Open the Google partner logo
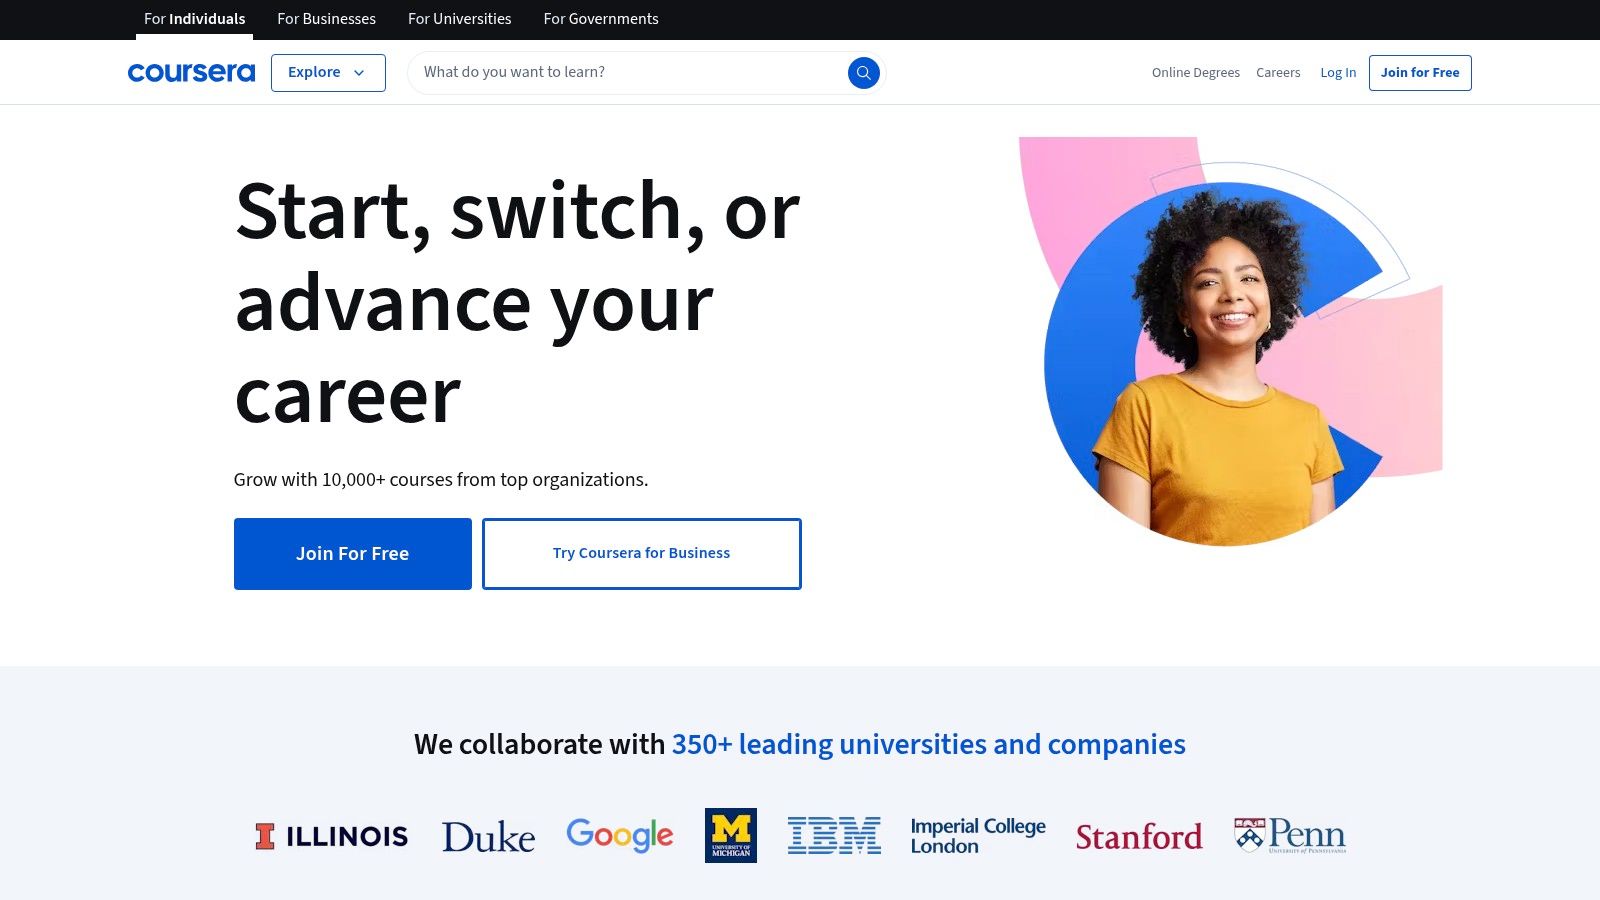This screenshot has width=1600, height=900. click(x=620, y=835)
